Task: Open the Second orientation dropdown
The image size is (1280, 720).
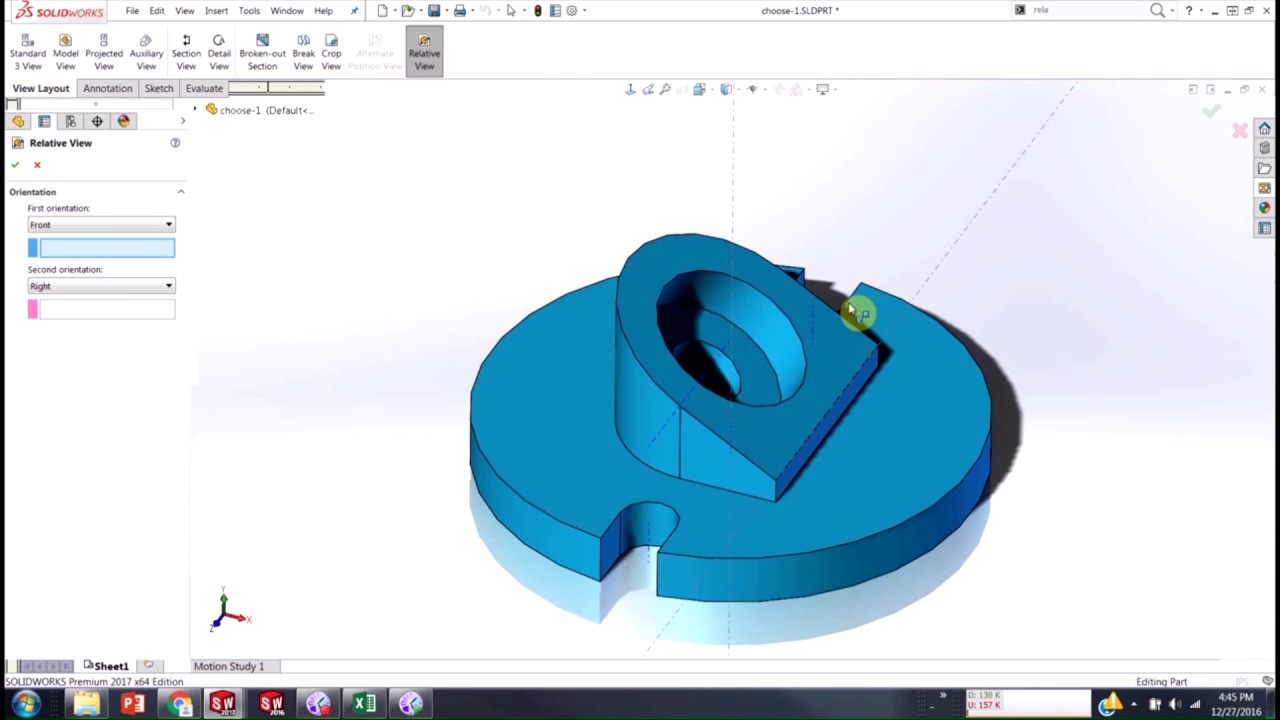Action: [101, 286]
